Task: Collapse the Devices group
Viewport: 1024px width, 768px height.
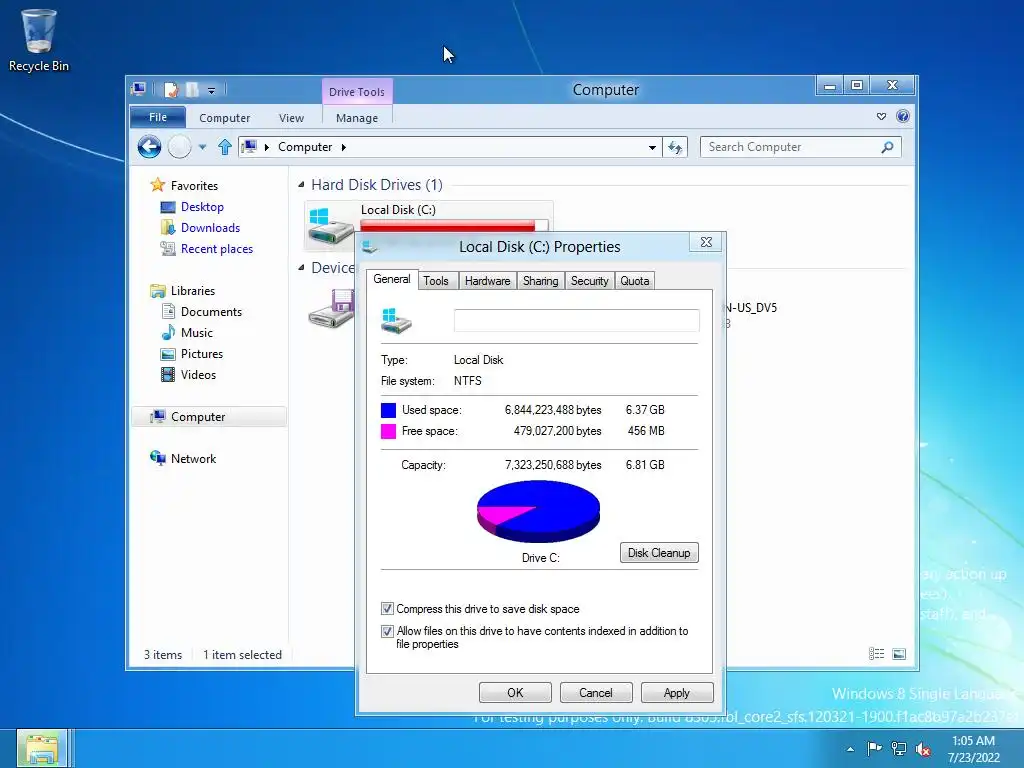Action: (301, 267)
